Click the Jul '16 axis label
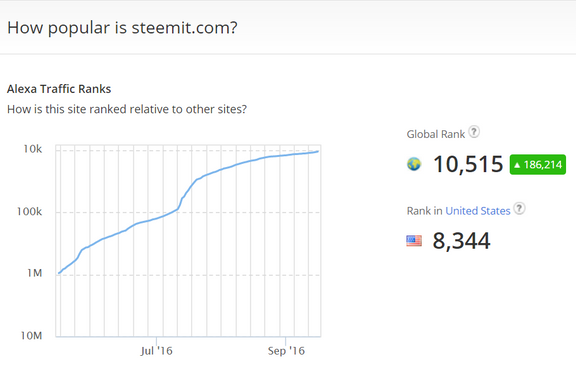 click(x=156, y=351)
